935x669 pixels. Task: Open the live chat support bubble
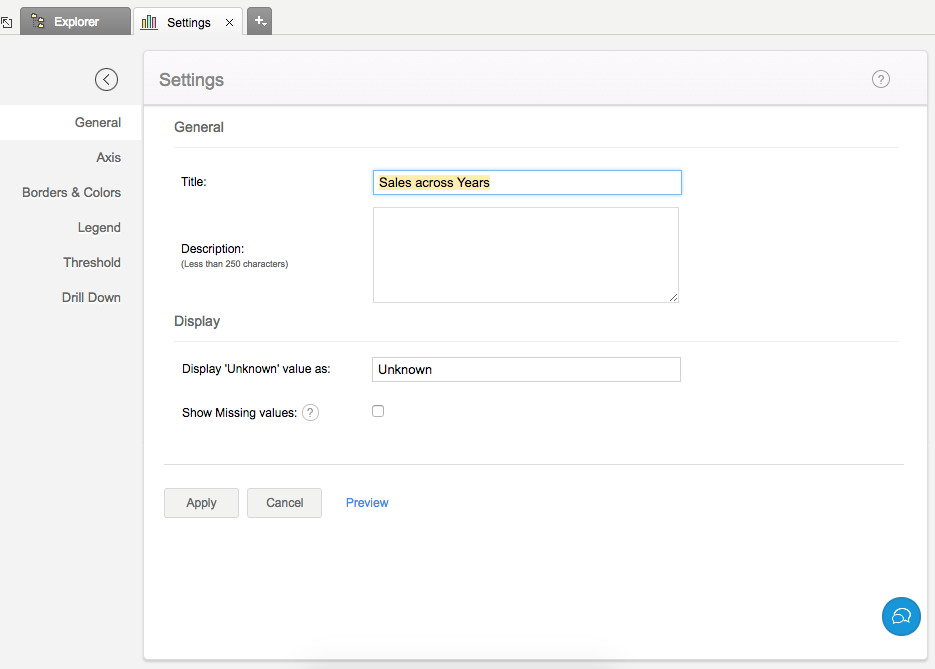[901, 616]
